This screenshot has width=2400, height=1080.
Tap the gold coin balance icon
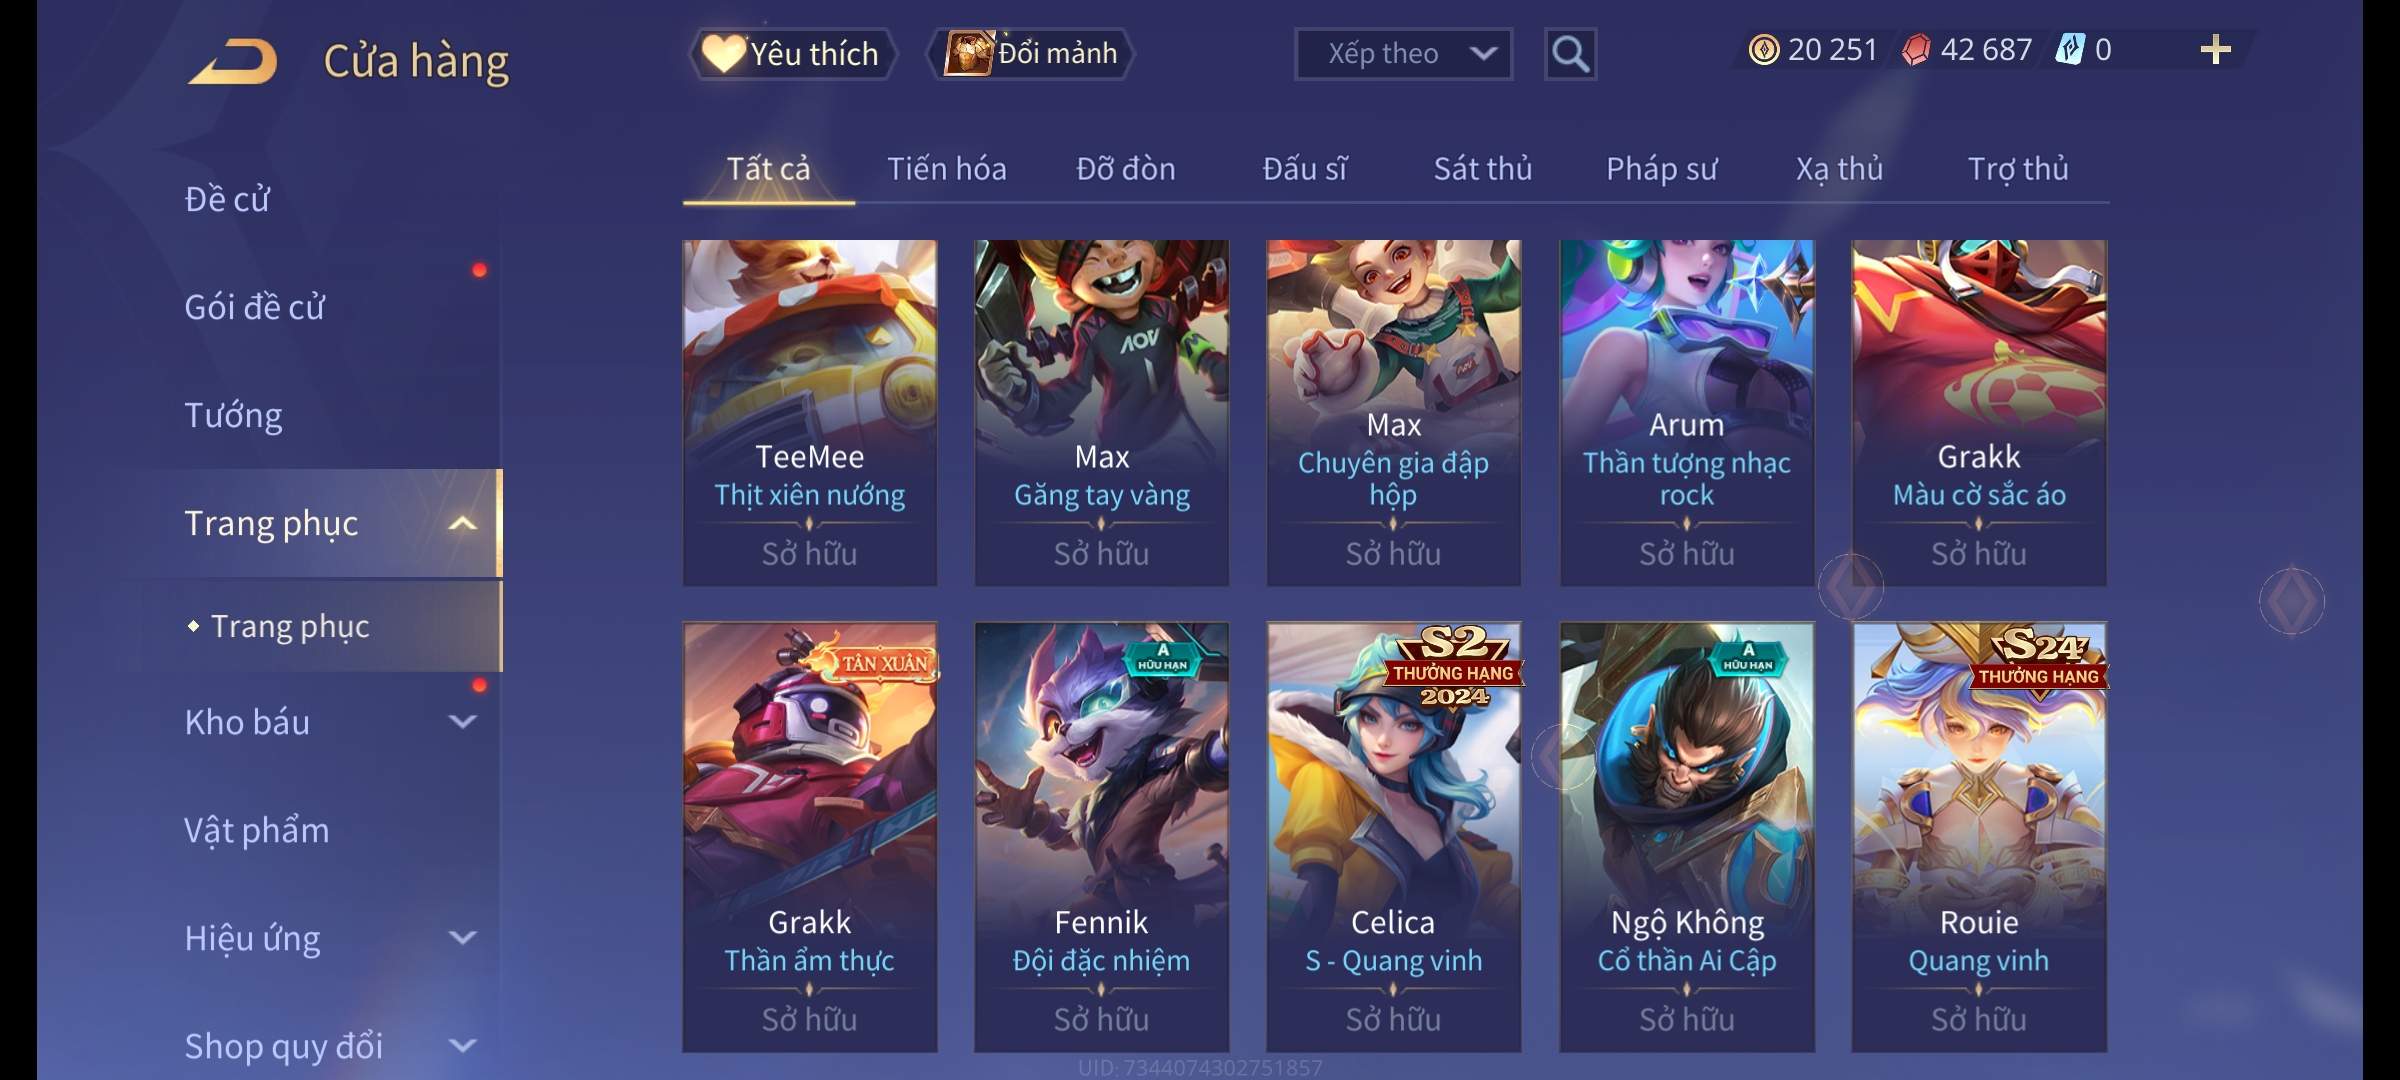click(x=1764, y=50)
